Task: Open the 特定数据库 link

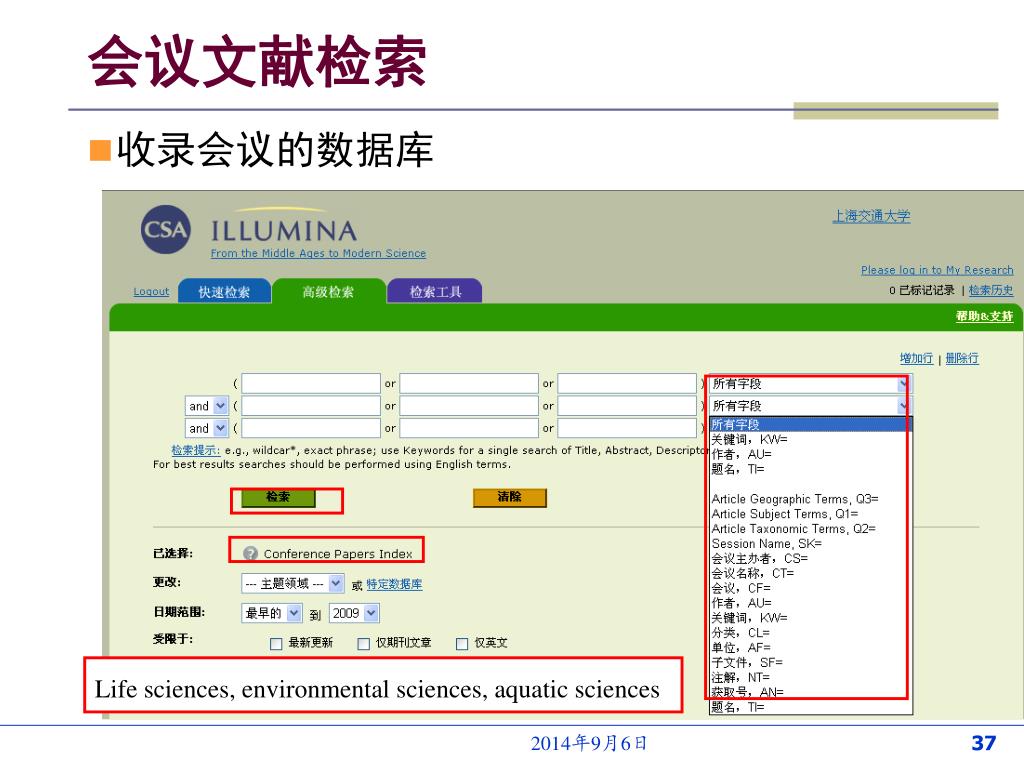Action: click(x=394, y=585)
